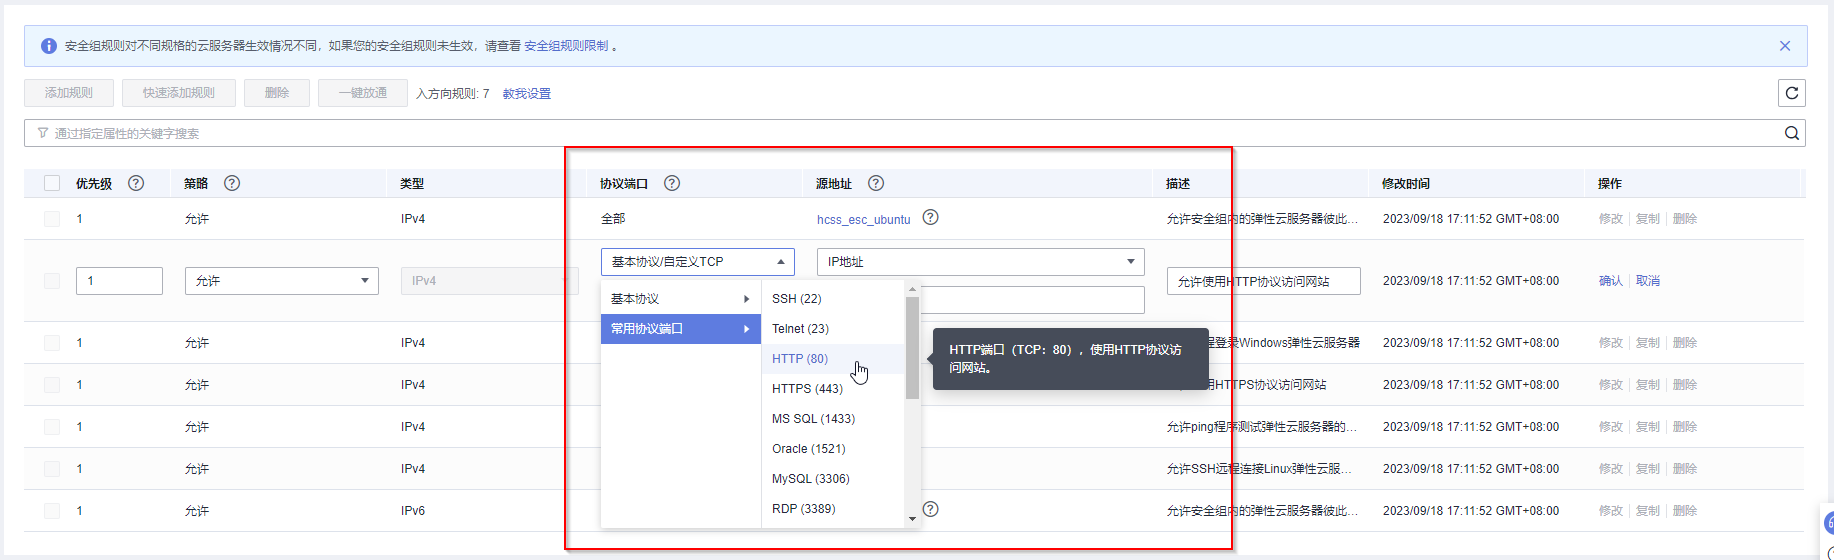Viewport: 1834px width, 560px height.
Task: Check the box for the IPv6 rule row
Action: (x=52, y=511)
